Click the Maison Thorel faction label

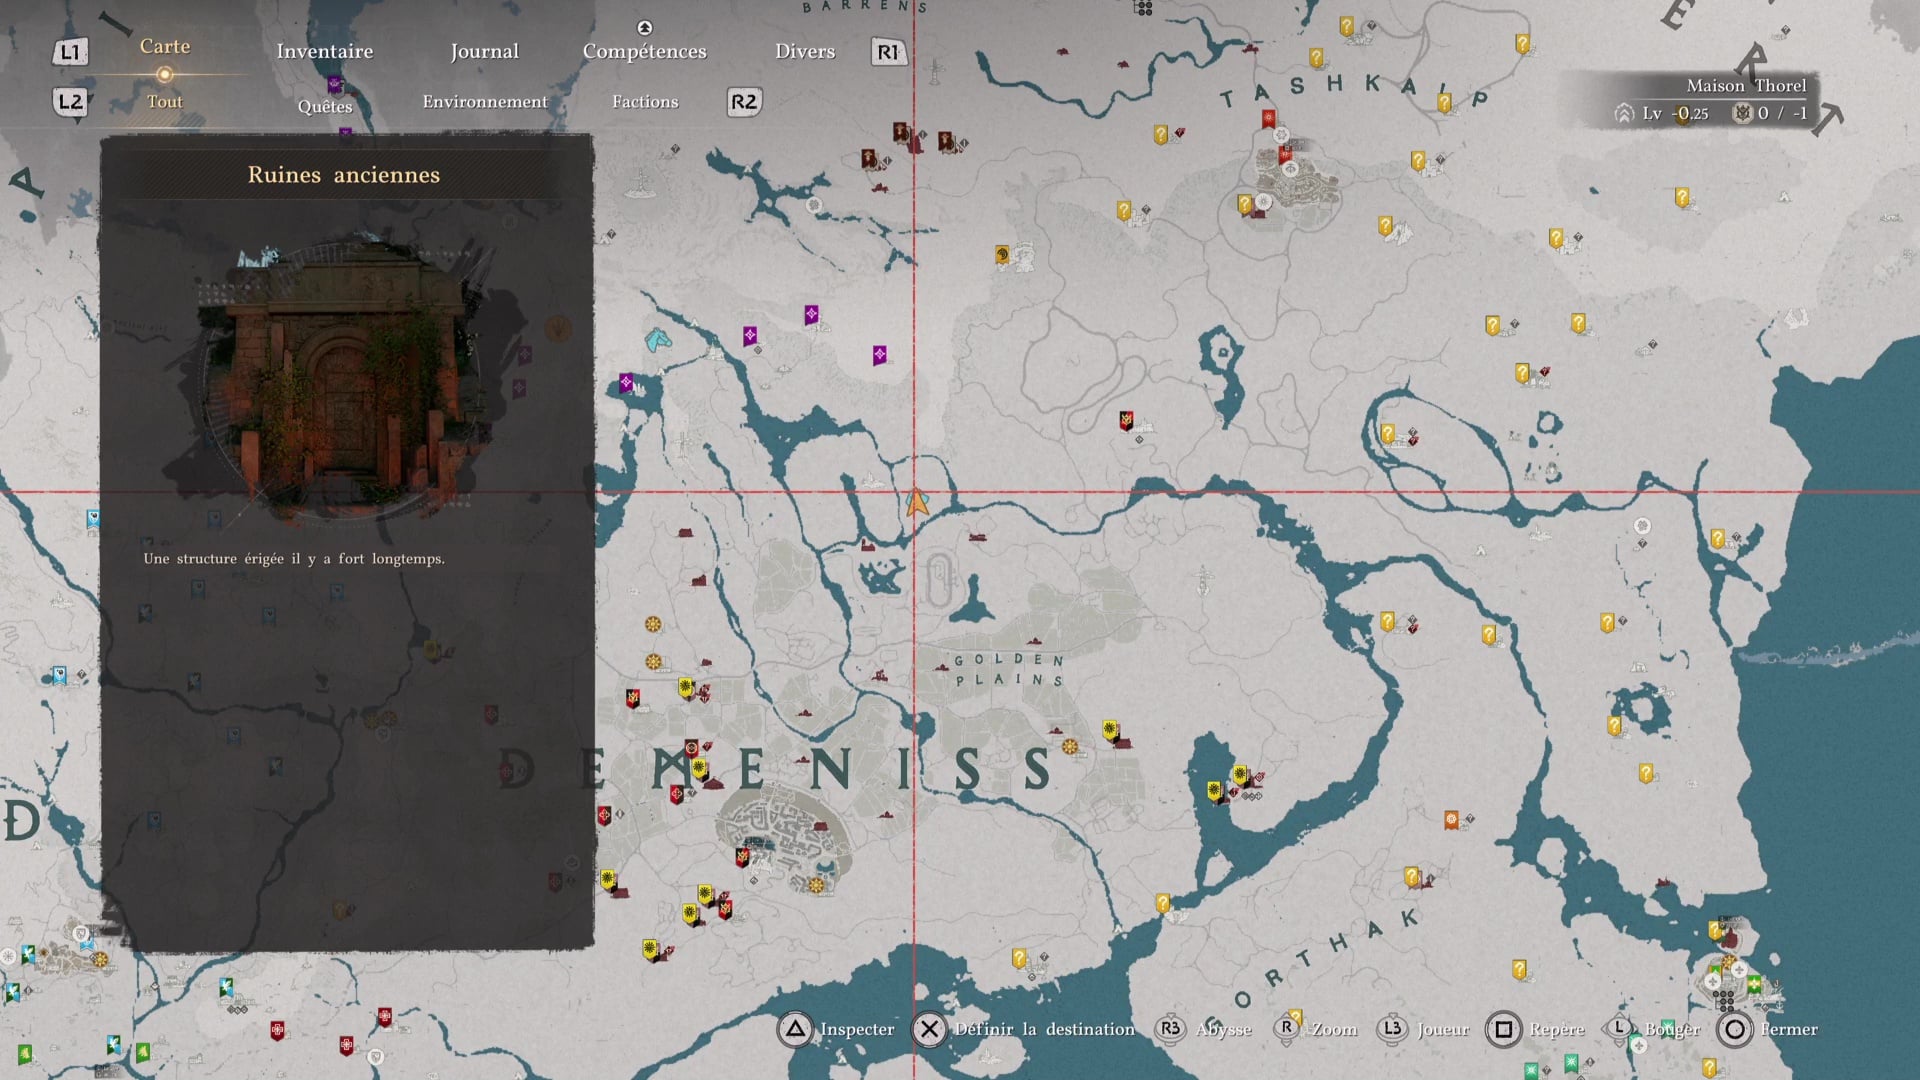click(x=1745, y=86)
